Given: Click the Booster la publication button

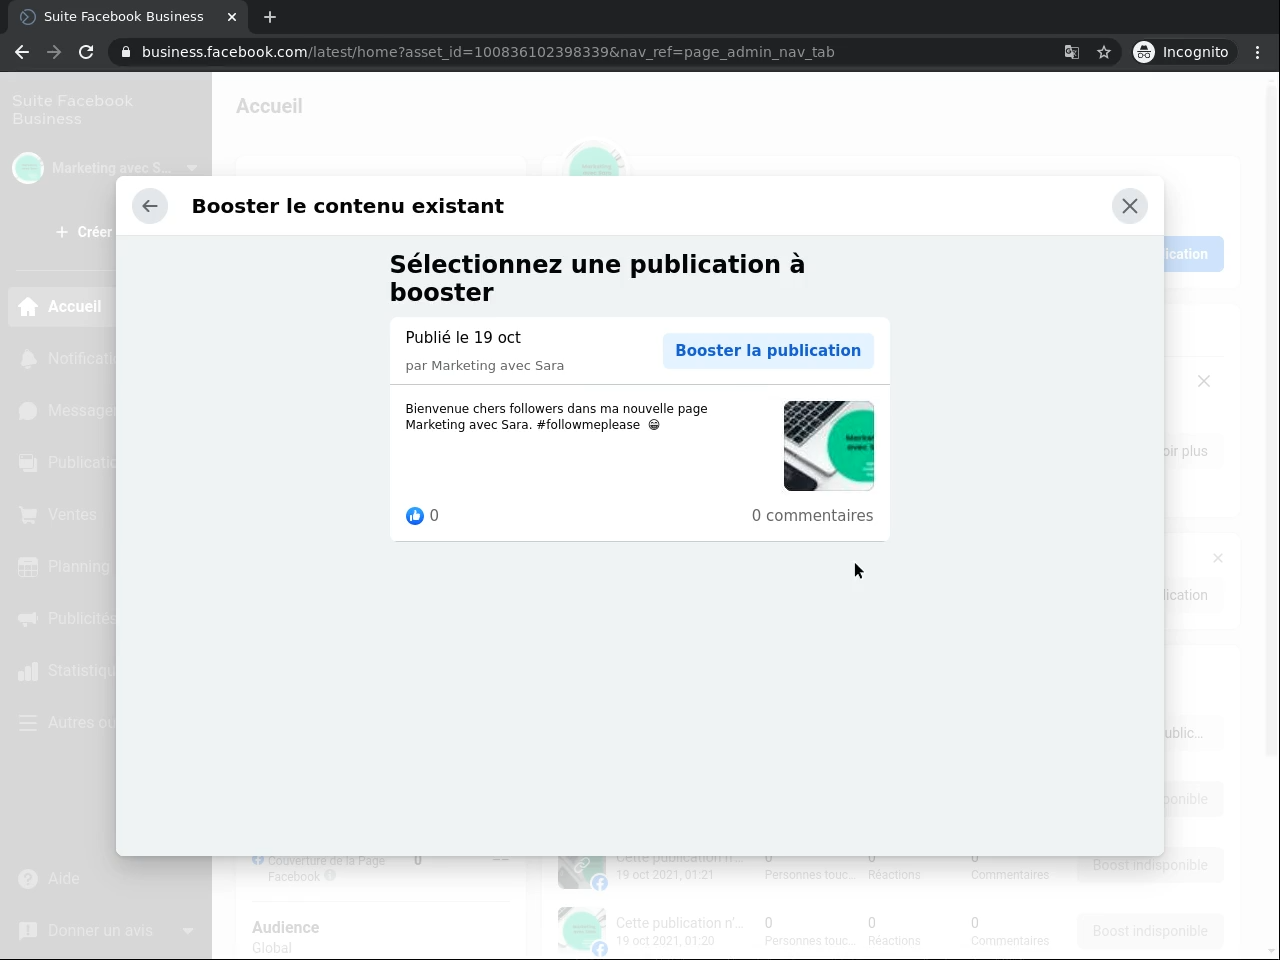Looking at the screenshot, I should coord(768,351).
